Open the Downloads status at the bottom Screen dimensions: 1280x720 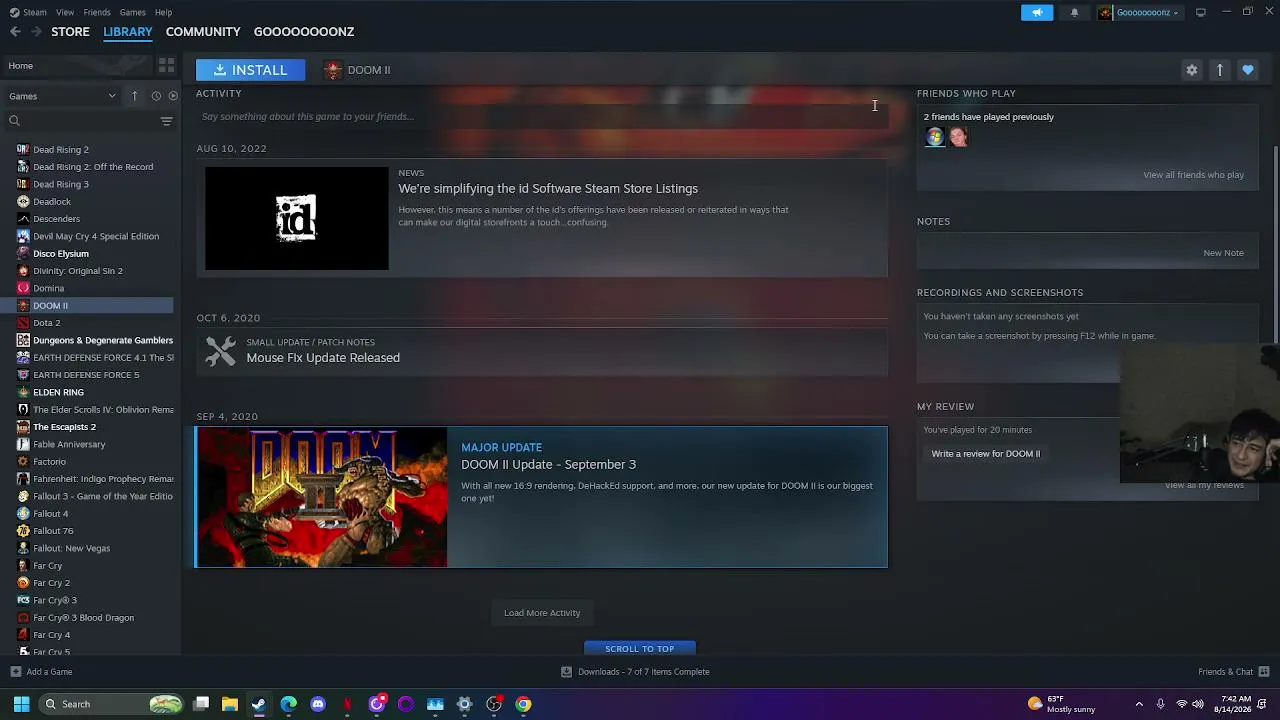click(635, 672)
